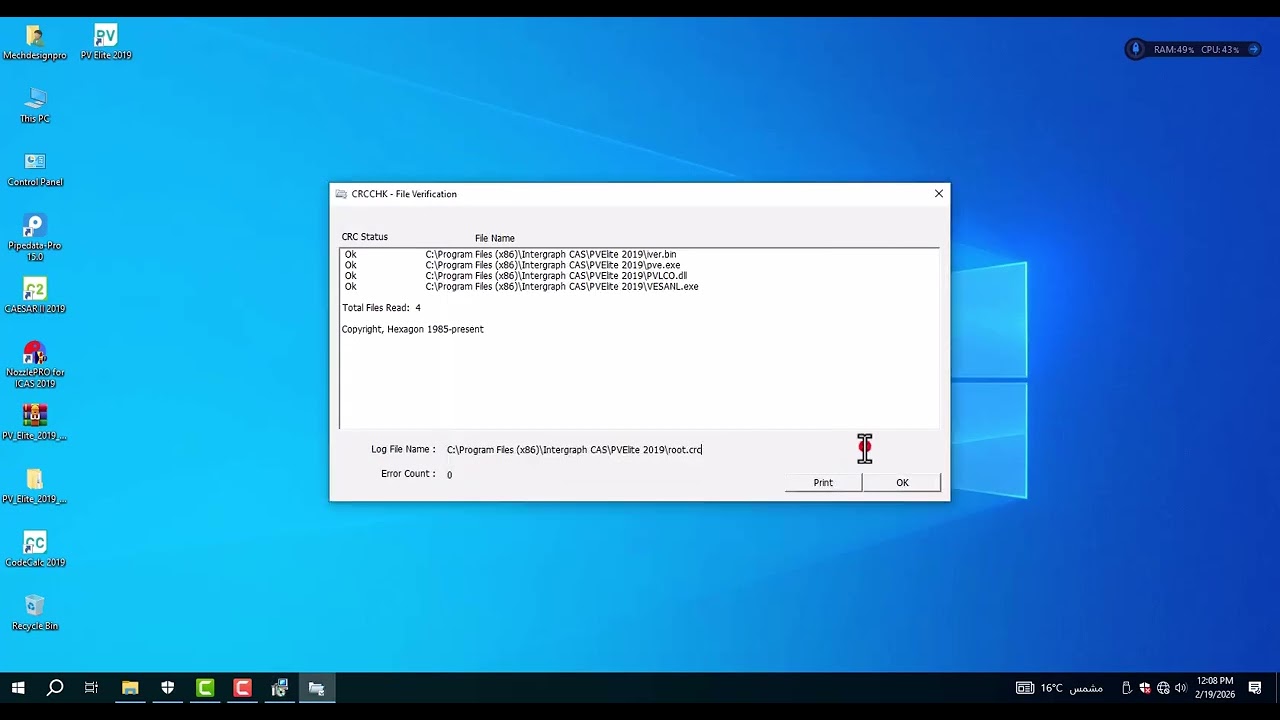Click the microphone icon in RAM/CPU widget
This screenshot has width=1280, height=720.
pyautogui.click(x=1135, y=49)
